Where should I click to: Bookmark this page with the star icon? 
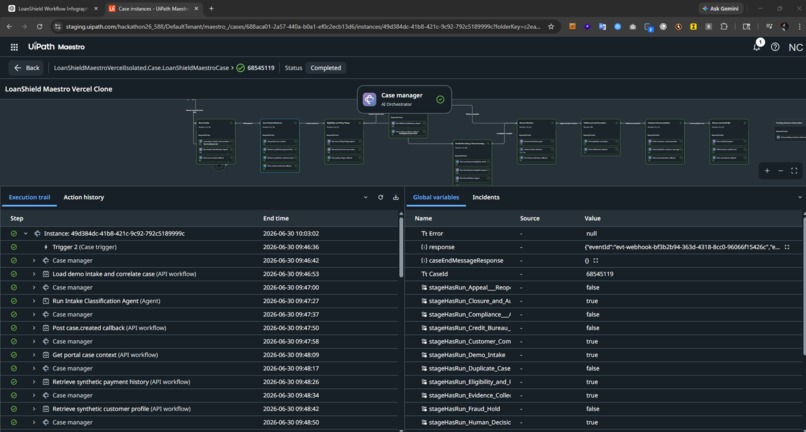pos(551,26)
